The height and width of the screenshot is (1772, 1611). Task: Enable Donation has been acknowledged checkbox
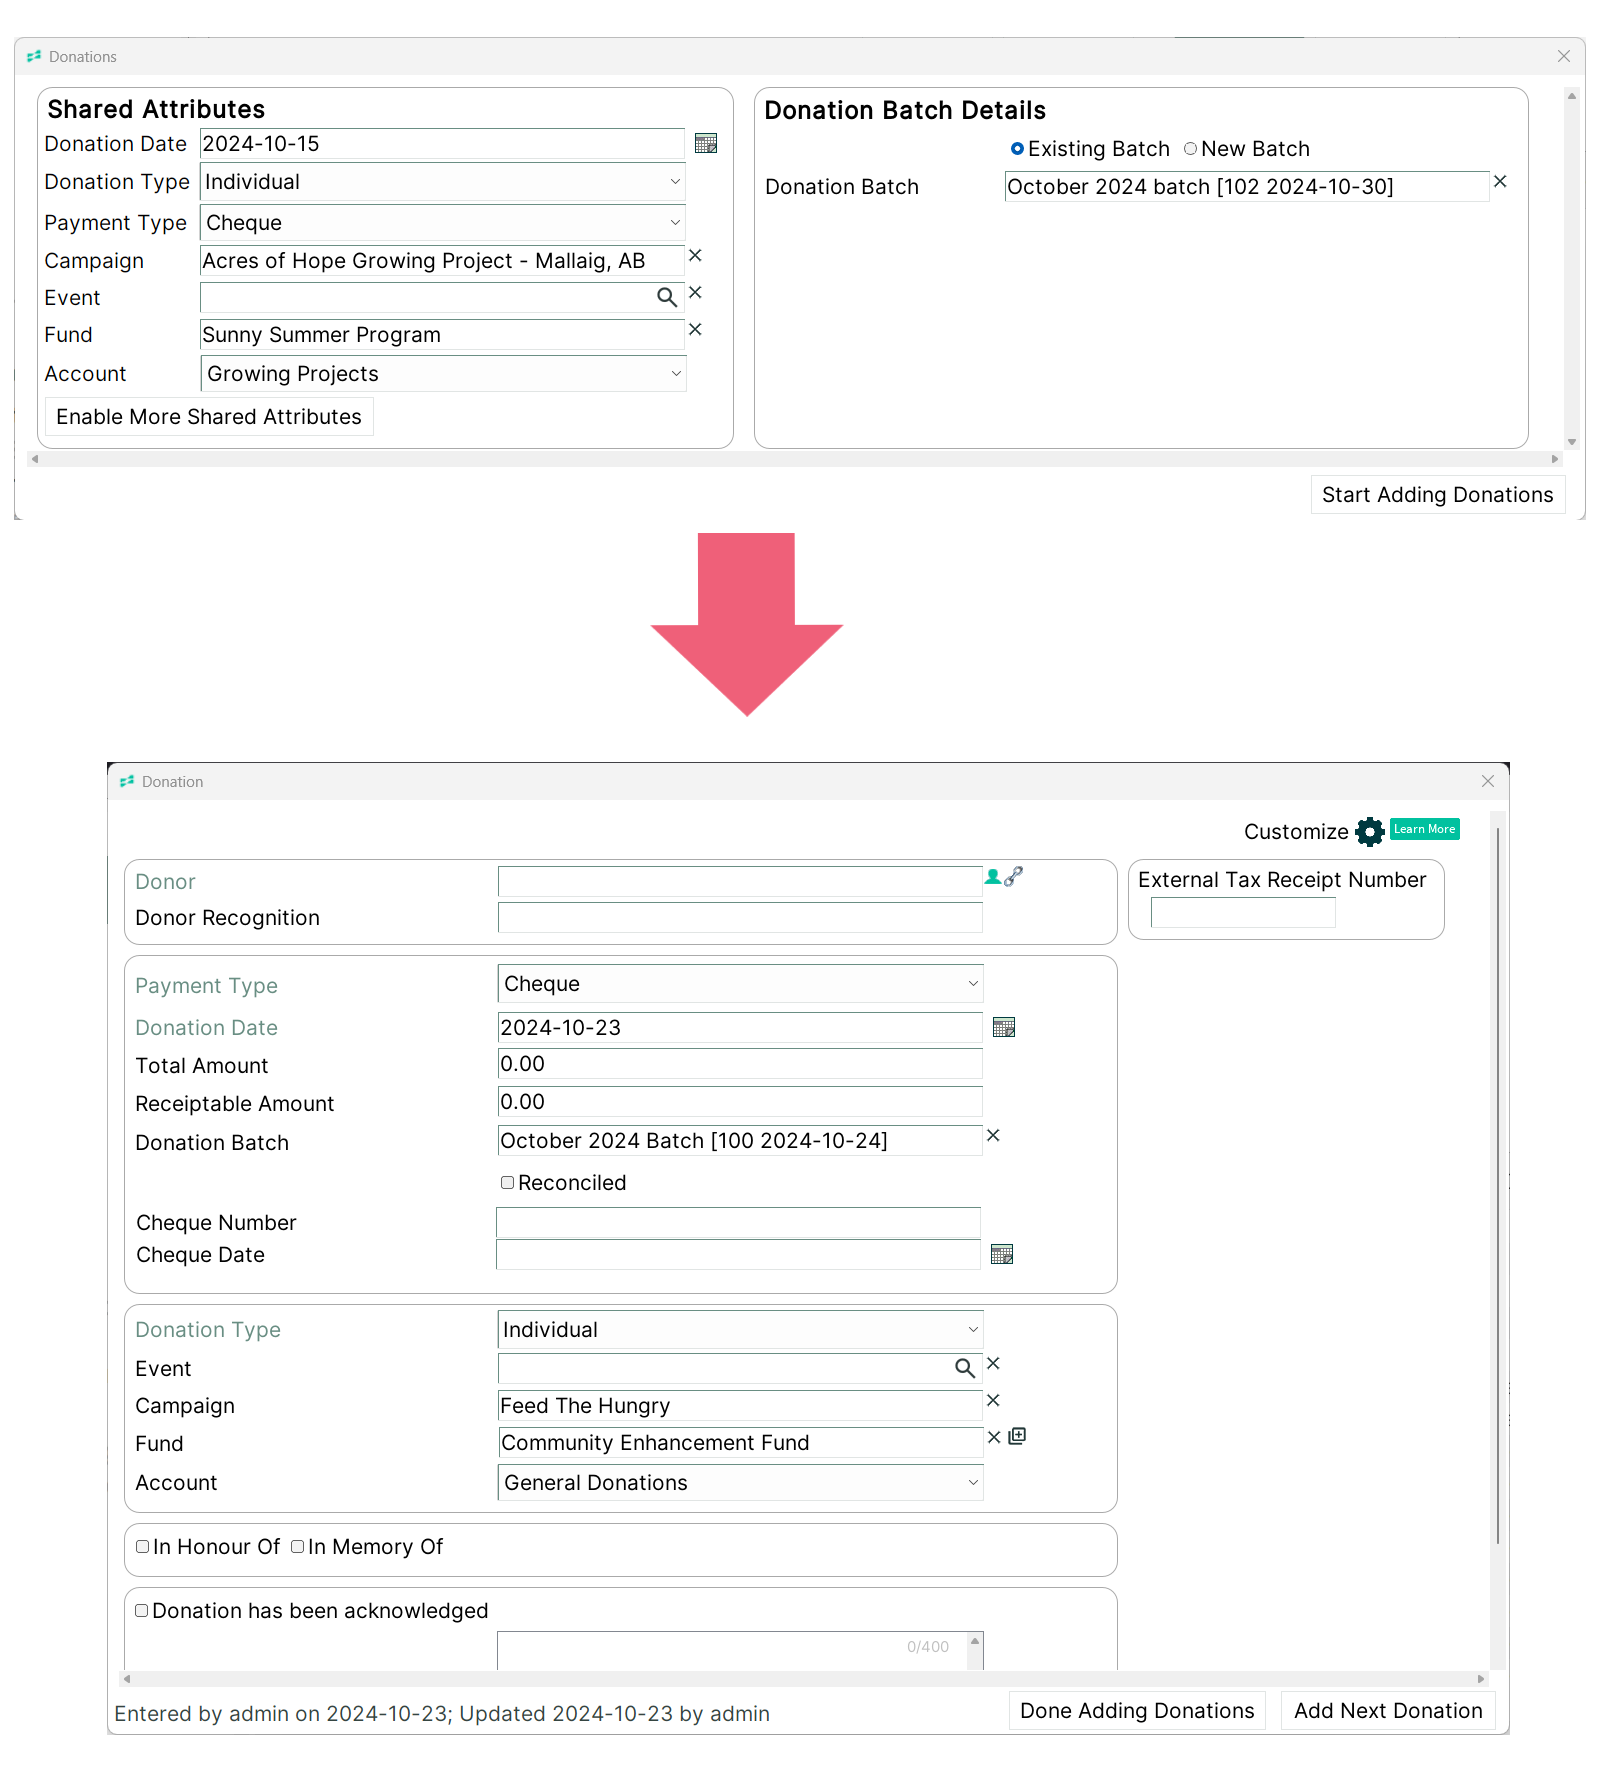pos(142,1611)
